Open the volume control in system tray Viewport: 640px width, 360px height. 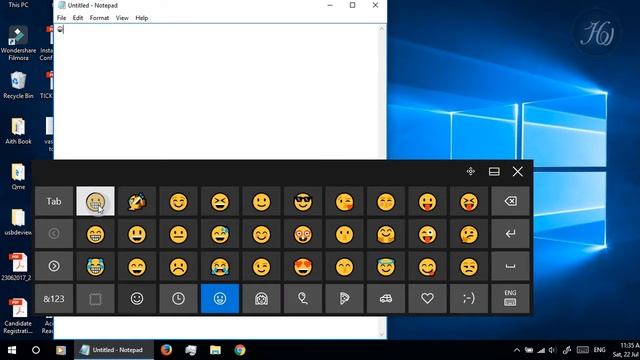[553, 350]
